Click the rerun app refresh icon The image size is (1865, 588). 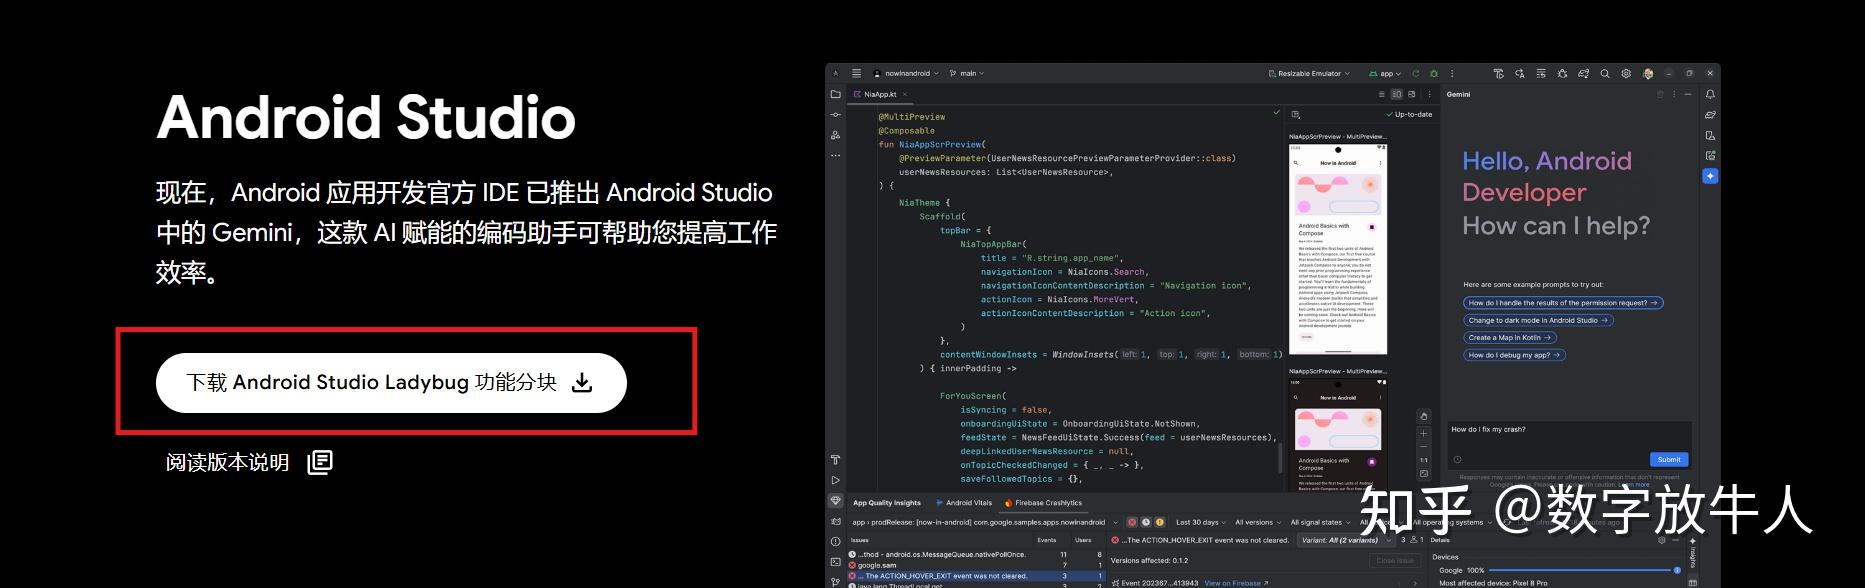1415,73
